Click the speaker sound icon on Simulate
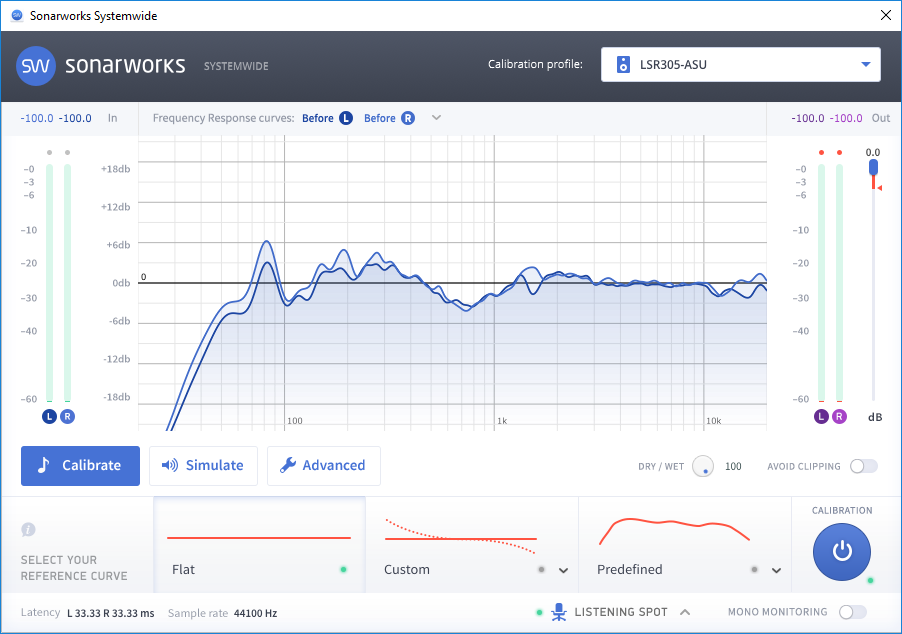This screenshot has height=634, width=902. [x=170, y=465]
